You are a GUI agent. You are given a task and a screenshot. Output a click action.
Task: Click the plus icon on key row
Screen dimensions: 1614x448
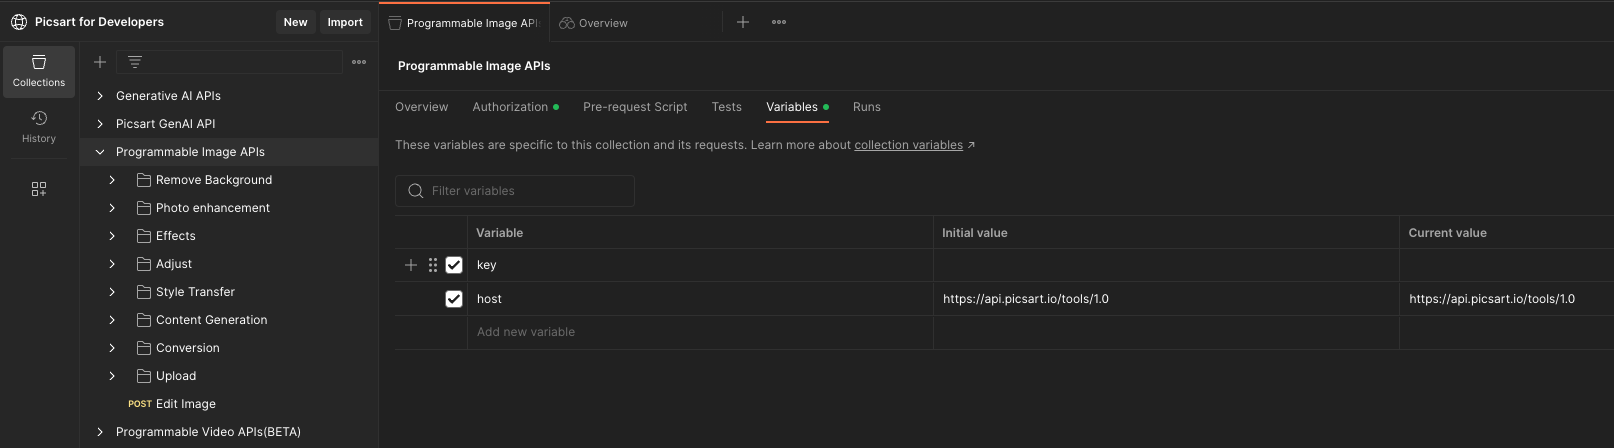click(x=411, y=265)
